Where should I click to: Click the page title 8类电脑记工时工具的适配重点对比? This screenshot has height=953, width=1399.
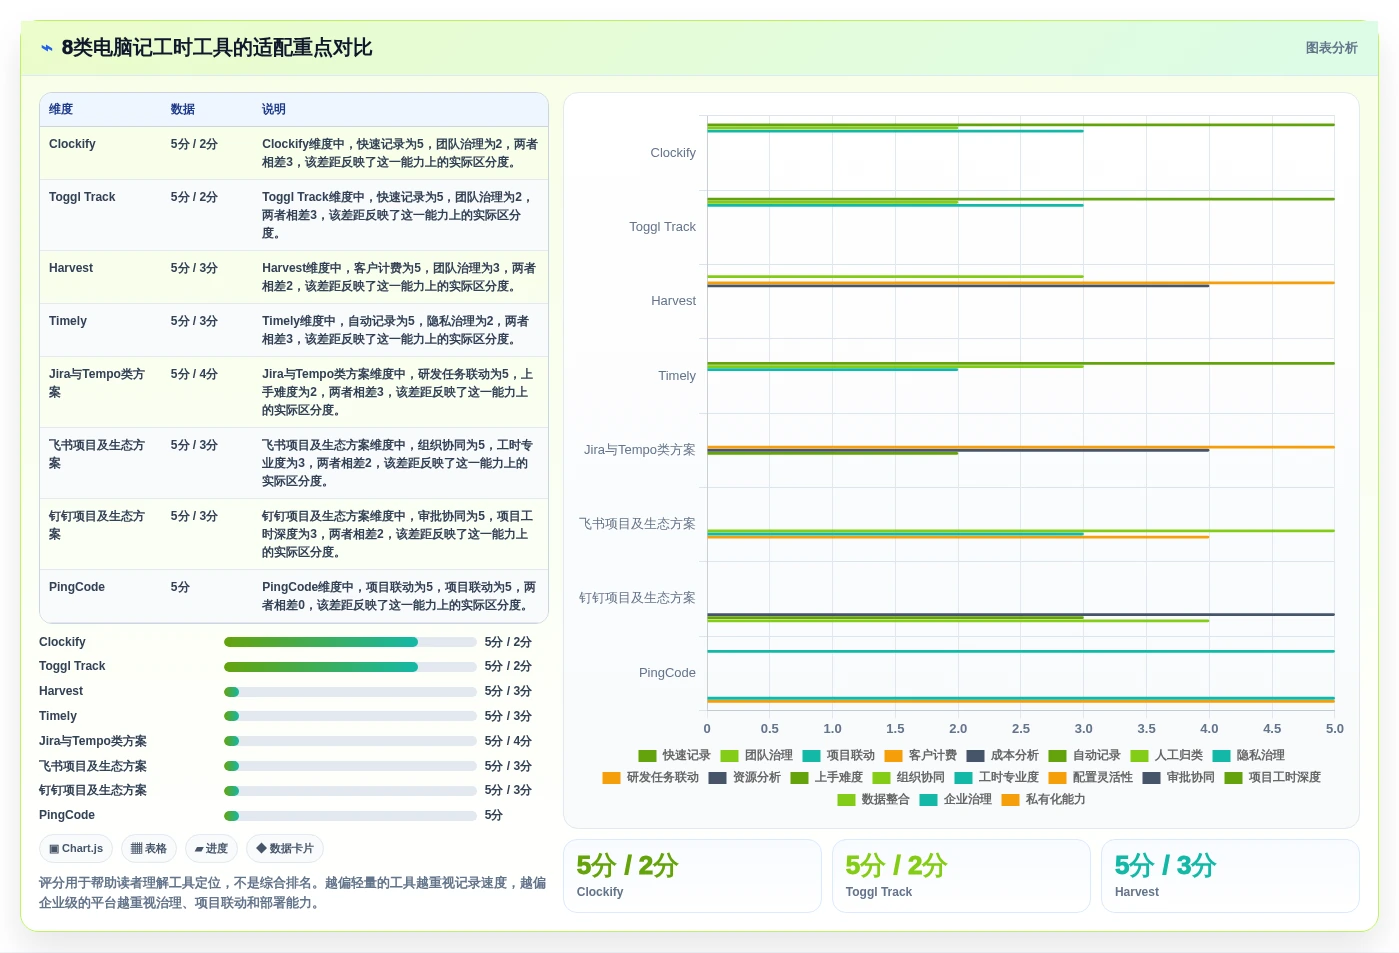(217, 48)
